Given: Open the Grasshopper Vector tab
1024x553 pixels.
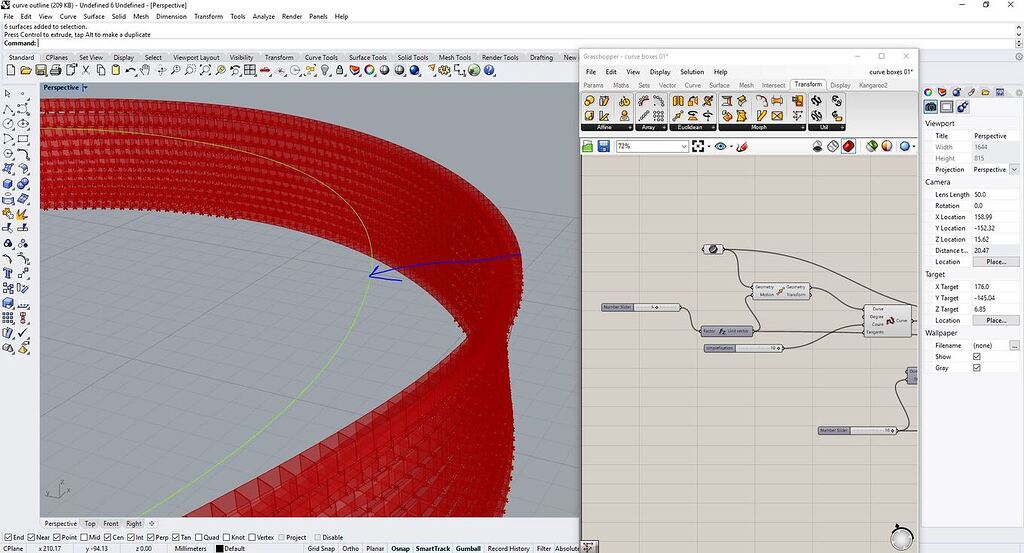Looking at the screenshot, I should [x=667, y=85].
